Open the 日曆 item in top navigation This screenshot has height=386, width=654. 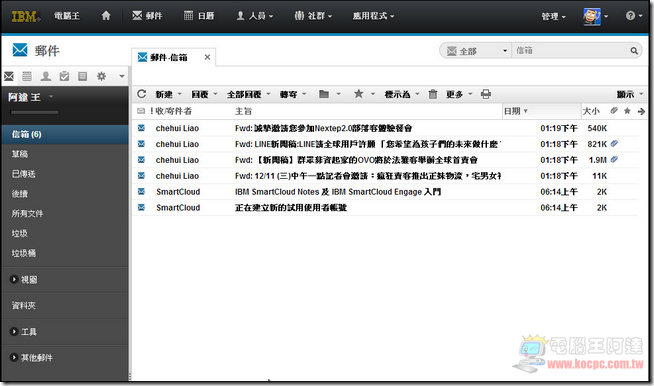point(199,16)
